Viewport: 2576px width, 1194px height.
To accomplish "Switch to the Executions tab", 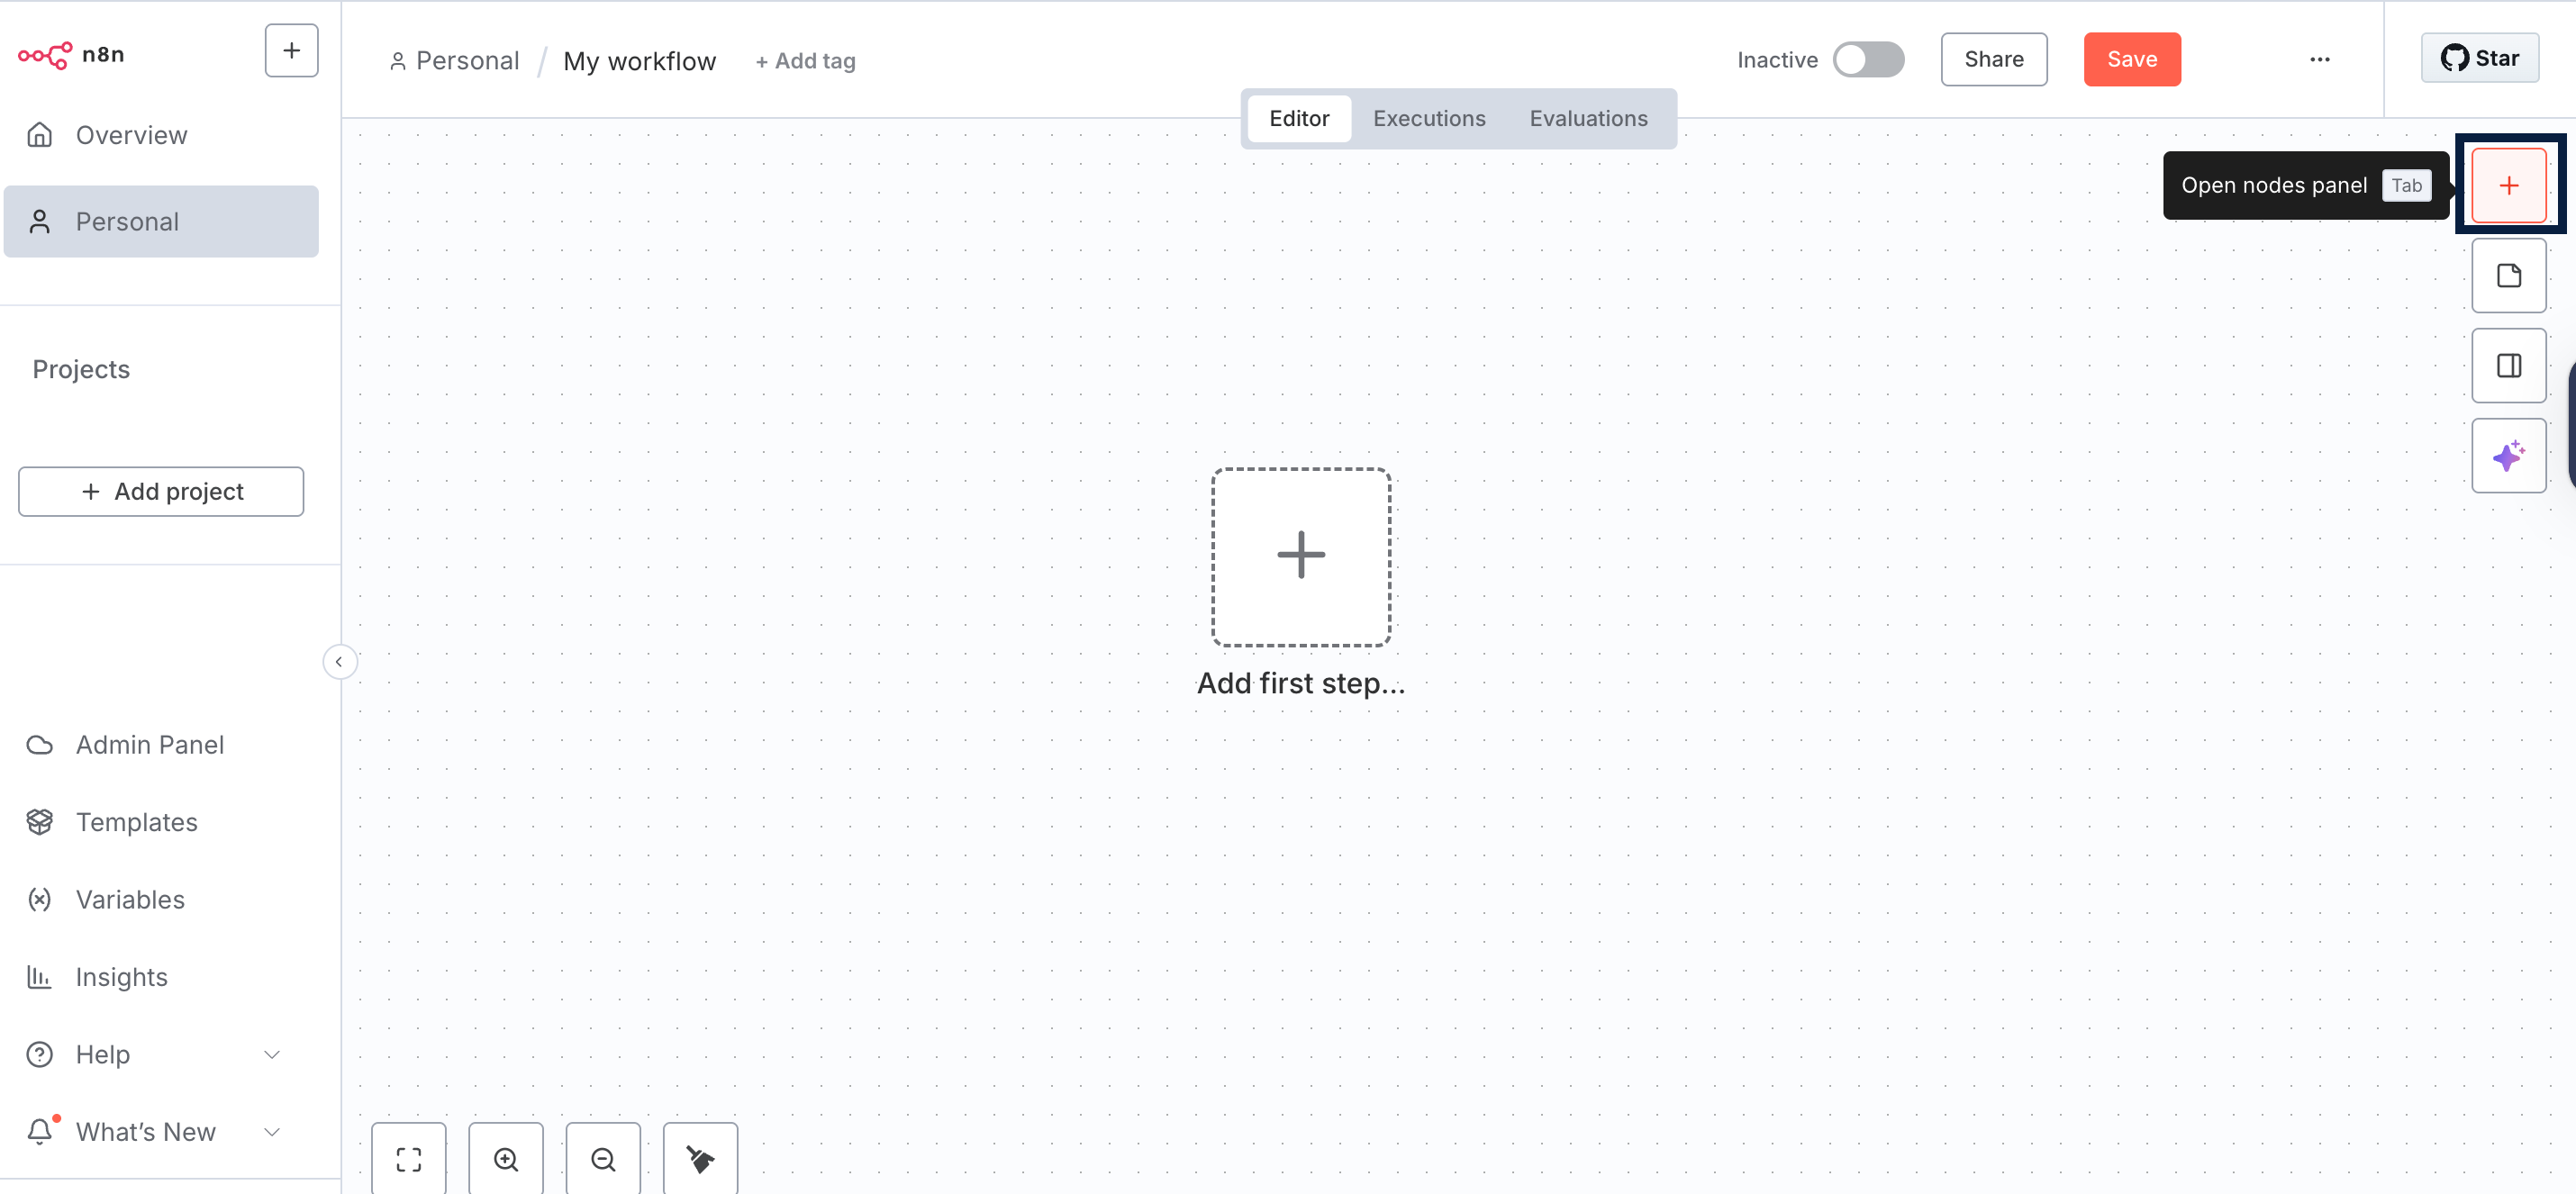I will coord(1428,118).
